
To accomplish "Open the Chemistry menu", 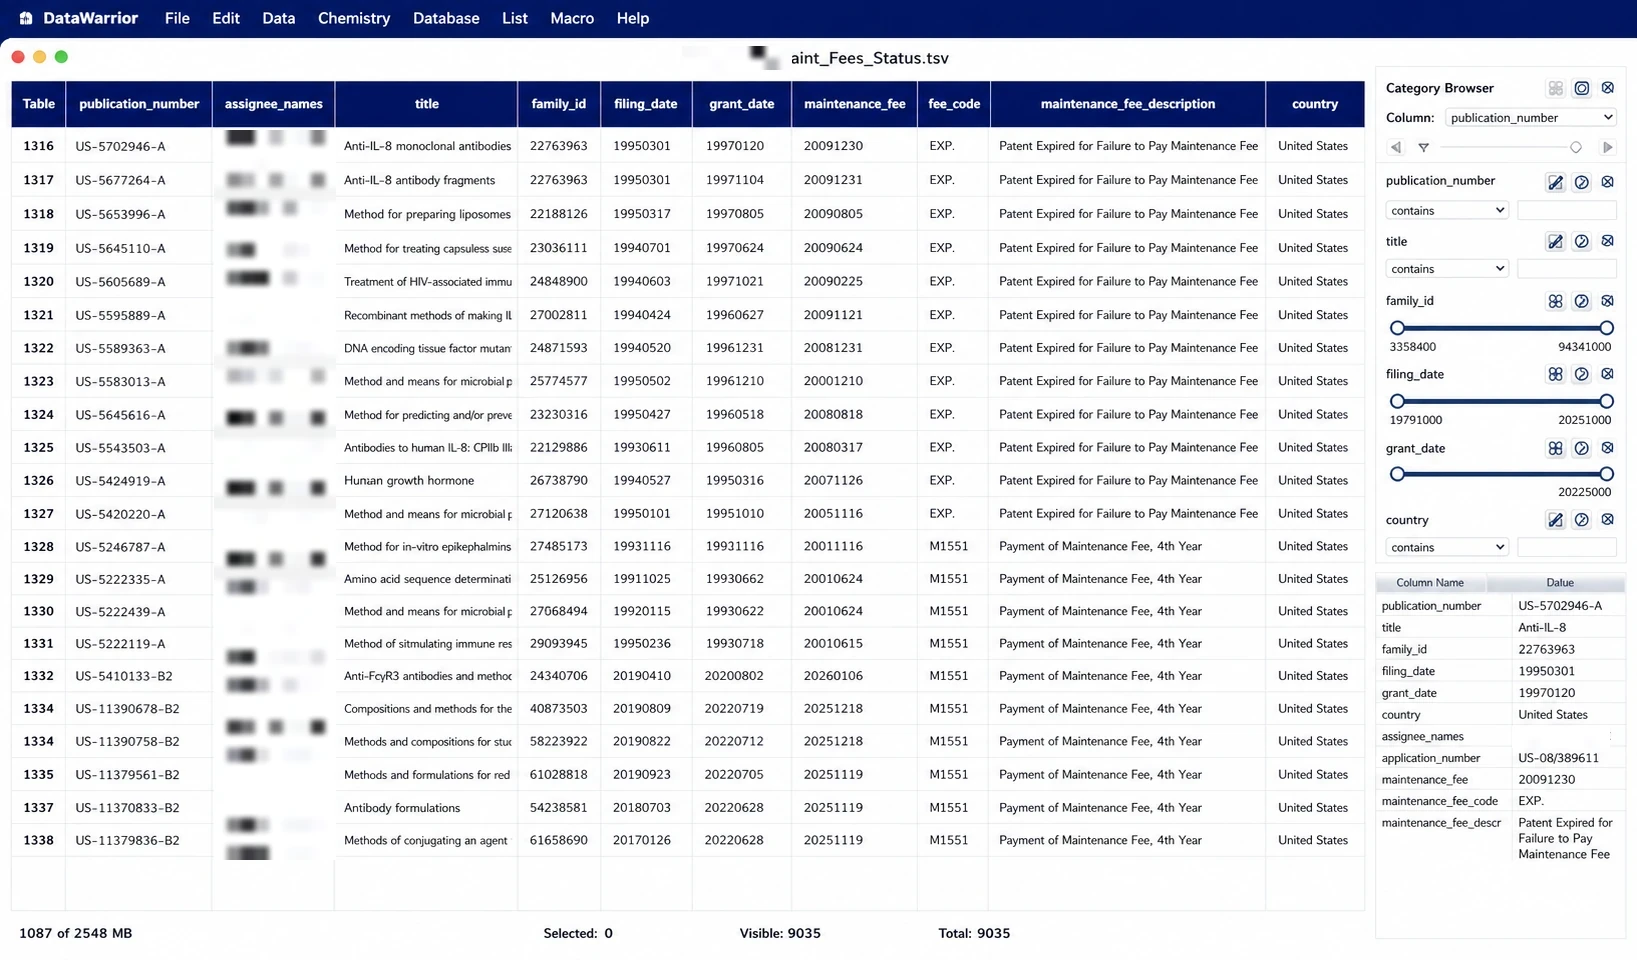I will click(x=354, y=18).
